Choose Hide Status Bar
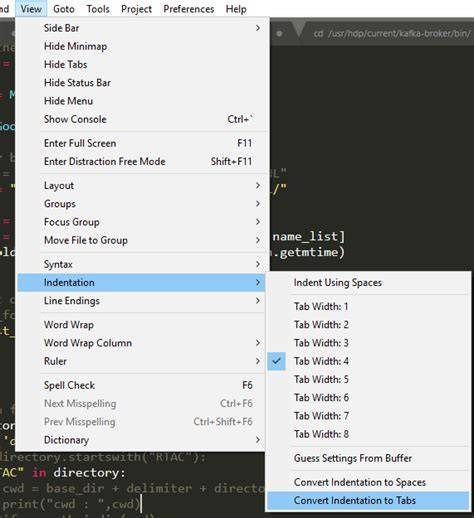This screenshot has width=474, height=518. [142, 83]
